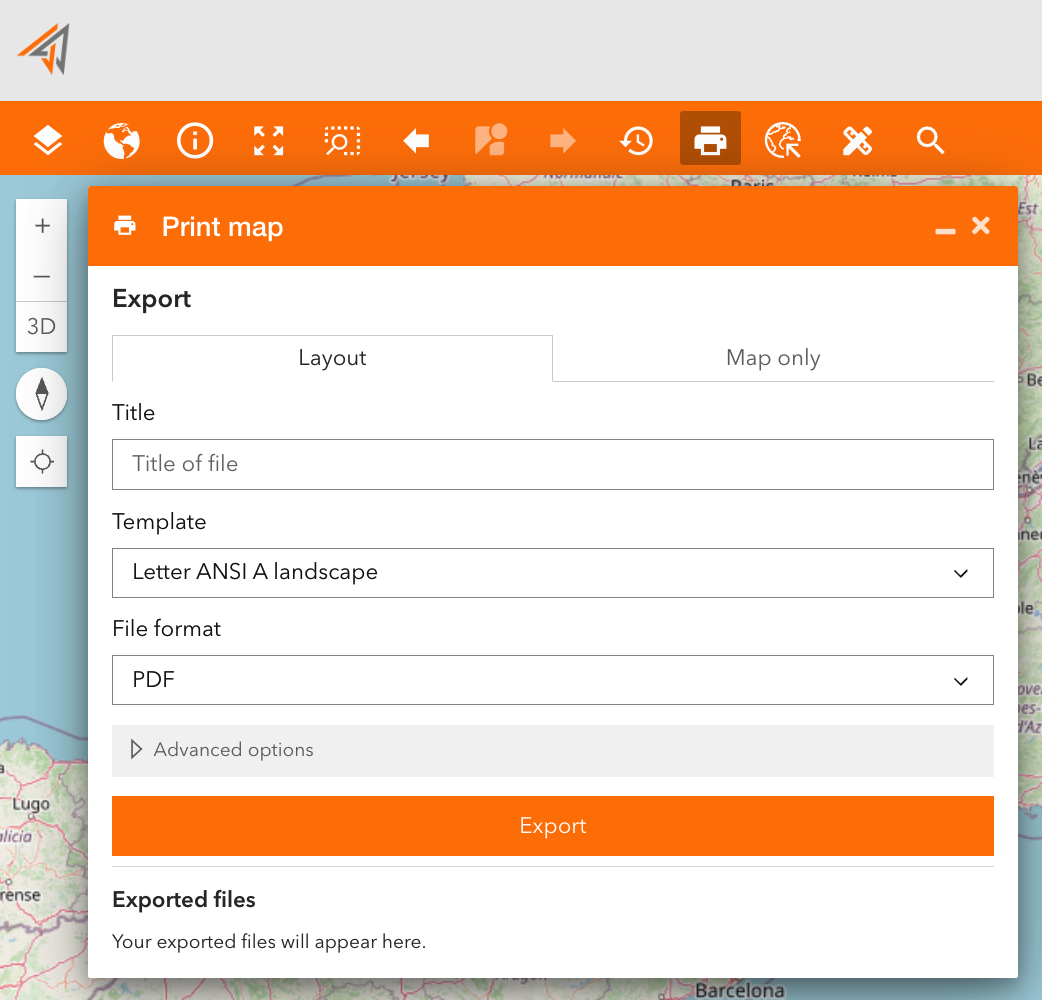The image size is (1042, 1000).
Task: Open the File format PDF dropdown
Action: (x=553, y=680)
